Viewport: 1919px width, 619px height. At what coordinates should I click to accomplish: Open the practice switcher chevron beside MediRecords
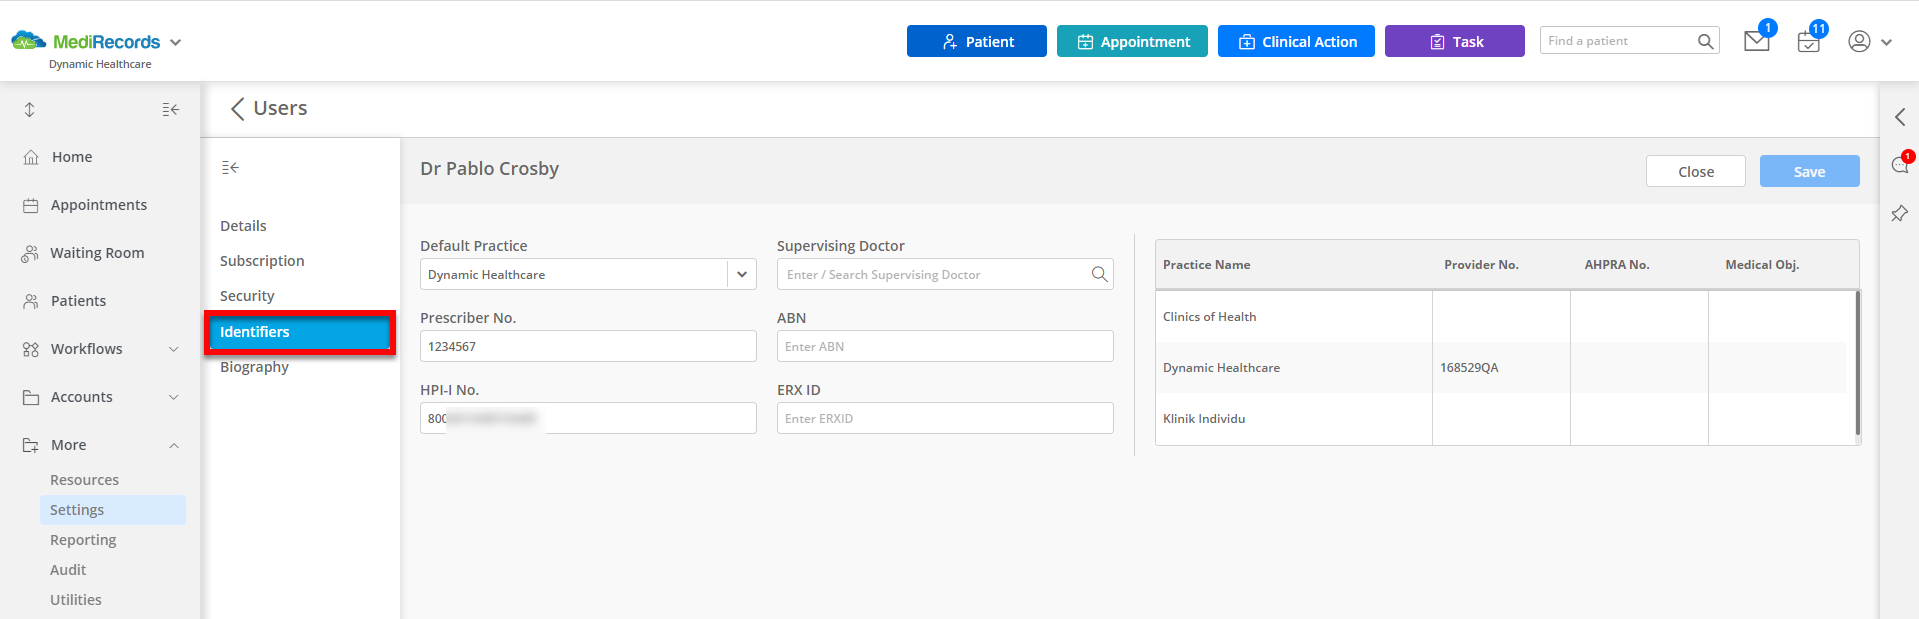(176, 42)
